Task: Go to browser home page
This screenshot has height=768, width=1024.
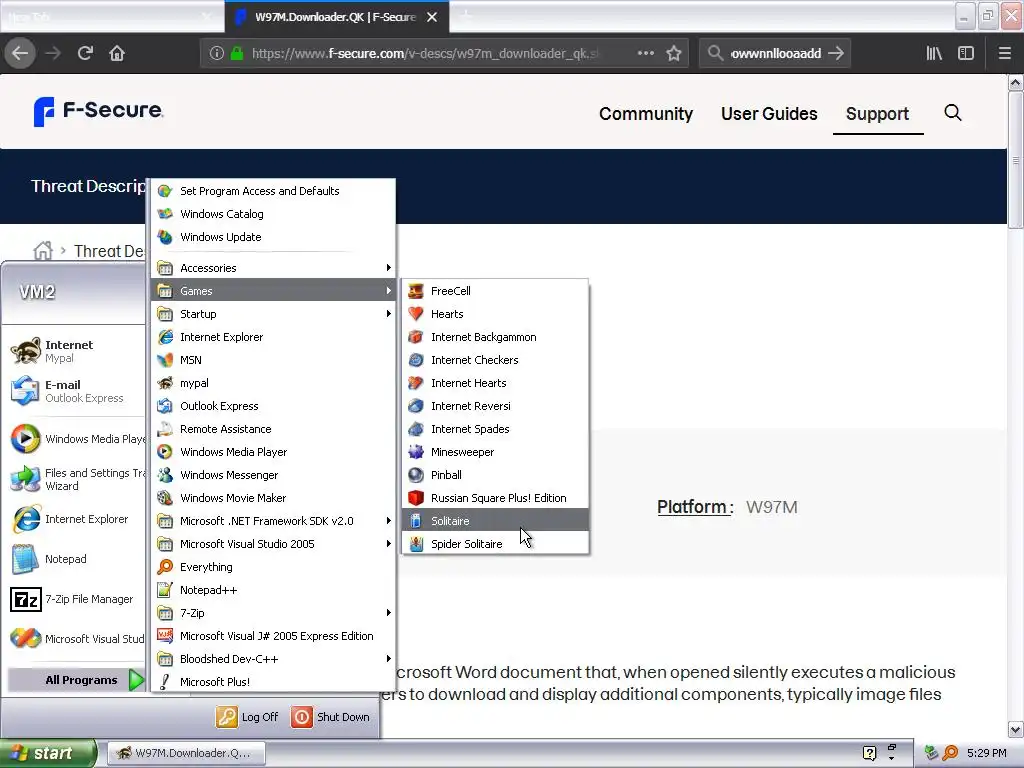Action: 117,54
